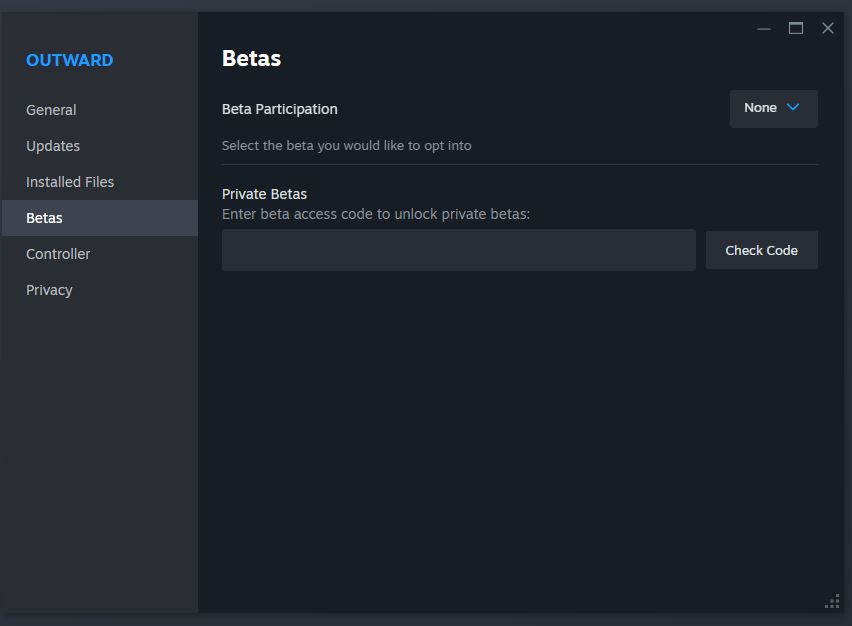Select the Betas sidebar entry
Screen dimensions: 852x626
pos(44,218)
